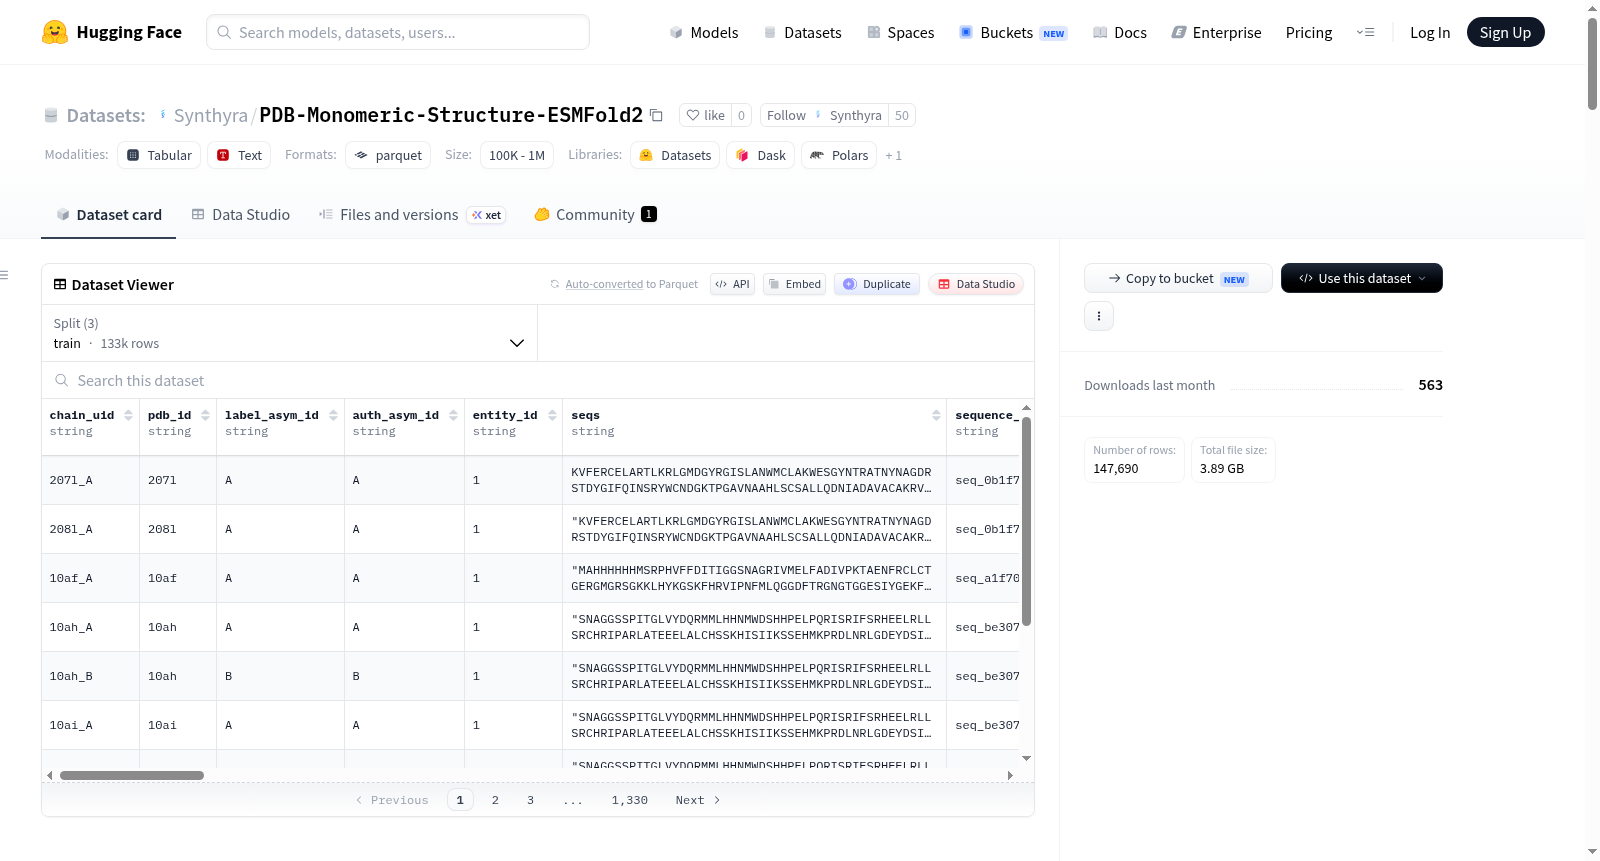Jump to the last page 1,330

(x=630, y=800)
